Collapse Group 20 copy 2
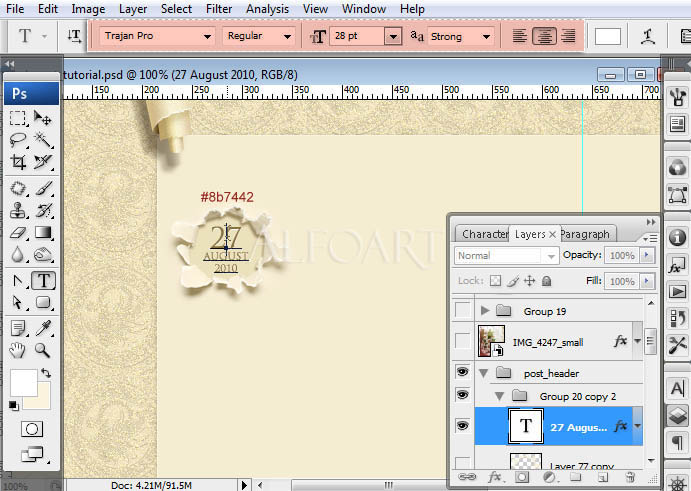This screenshot has height=491, width=691. point(499,396)
